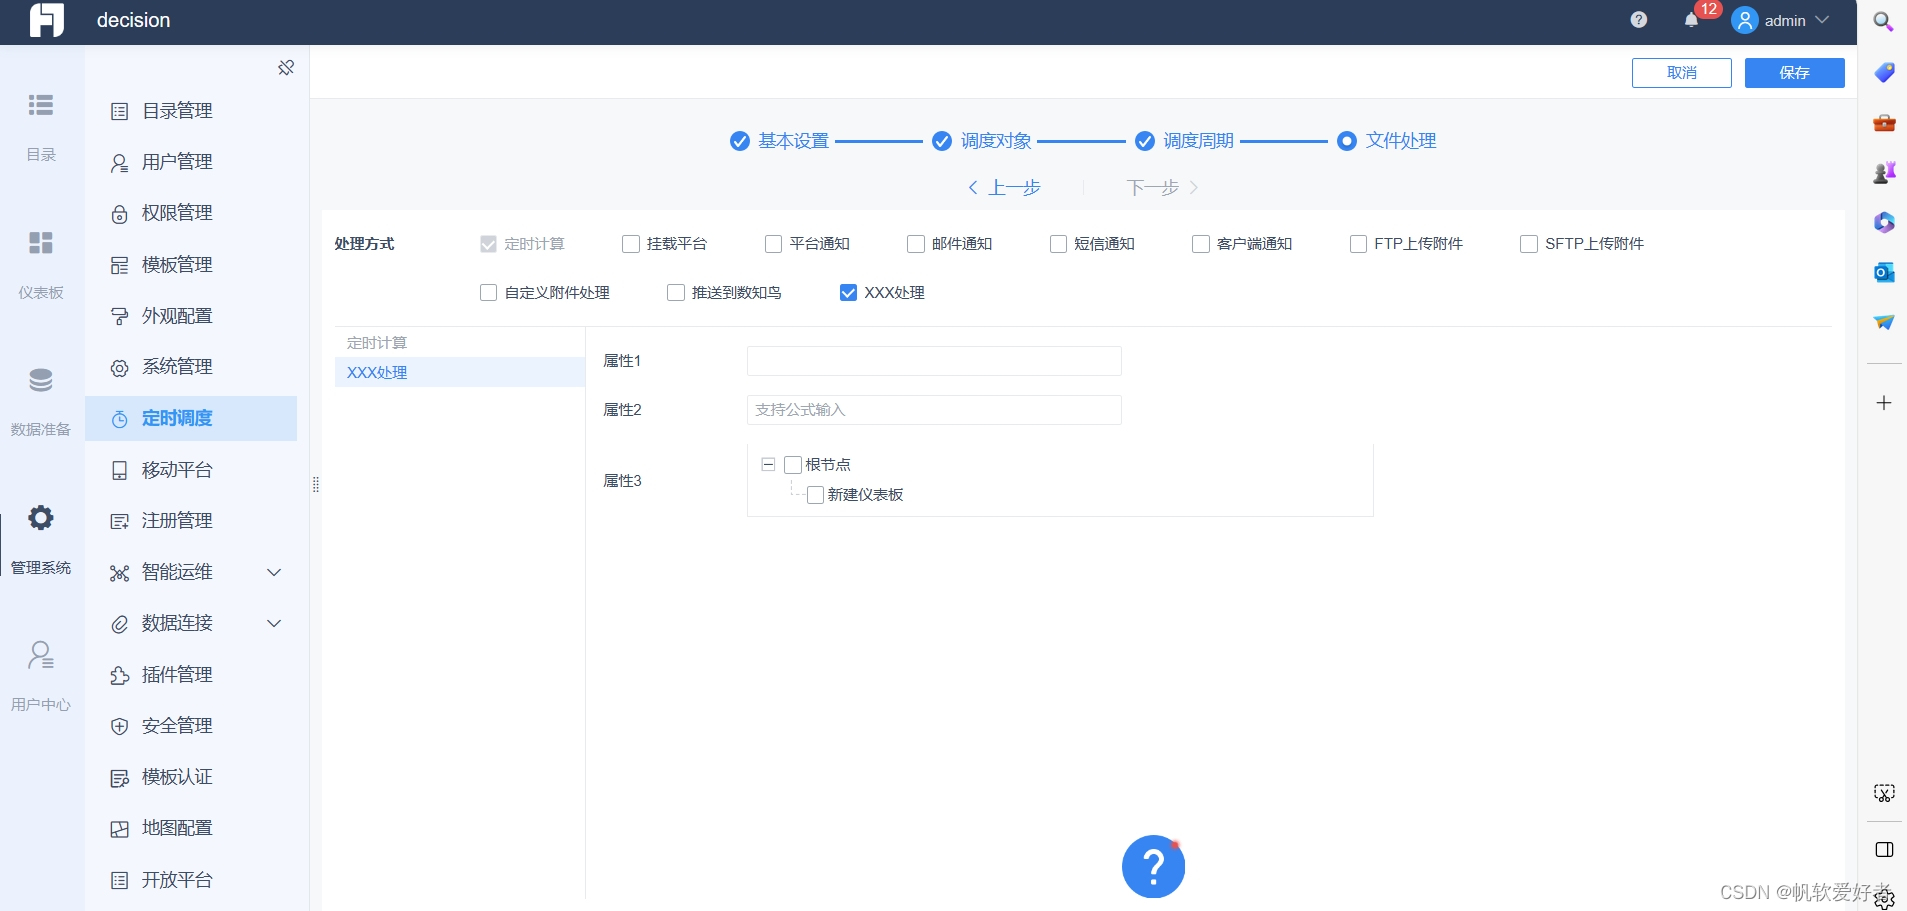
Task: Click the 取消 cancel button
Action: (x=1682, y=73)
